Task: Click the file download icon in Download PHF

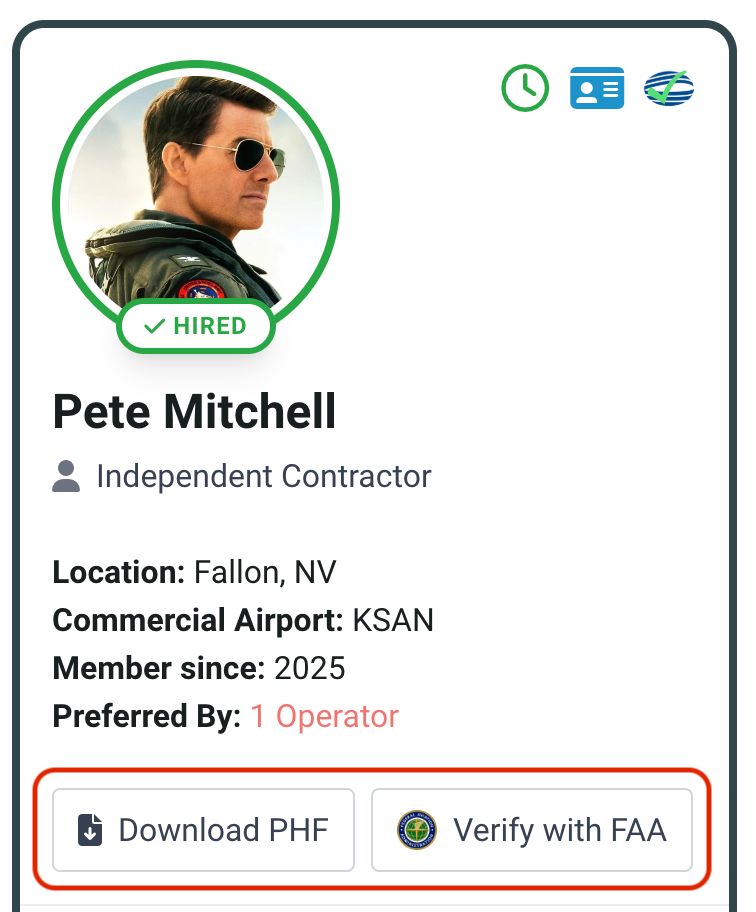Action: click(x=90, y=830)
